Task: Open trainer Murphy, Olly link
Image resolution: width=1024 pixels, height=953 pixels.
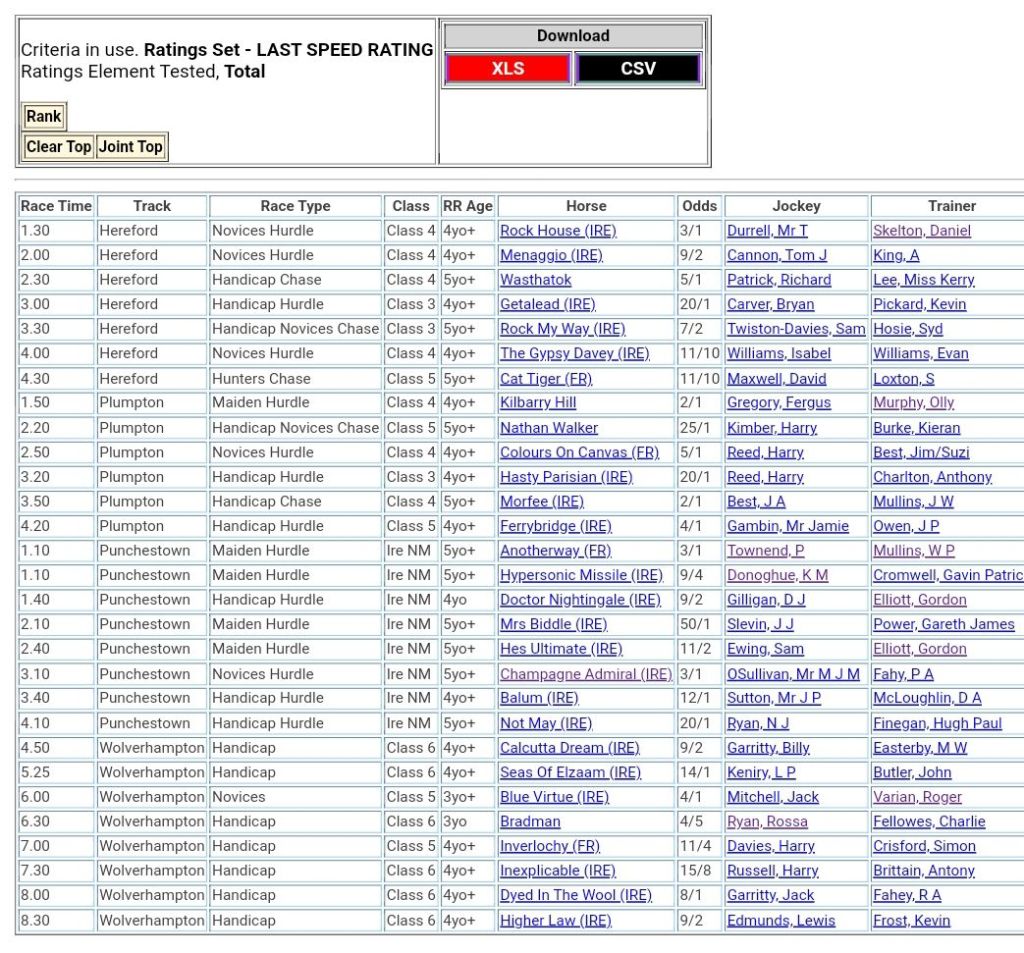Action: click(913, 403)
